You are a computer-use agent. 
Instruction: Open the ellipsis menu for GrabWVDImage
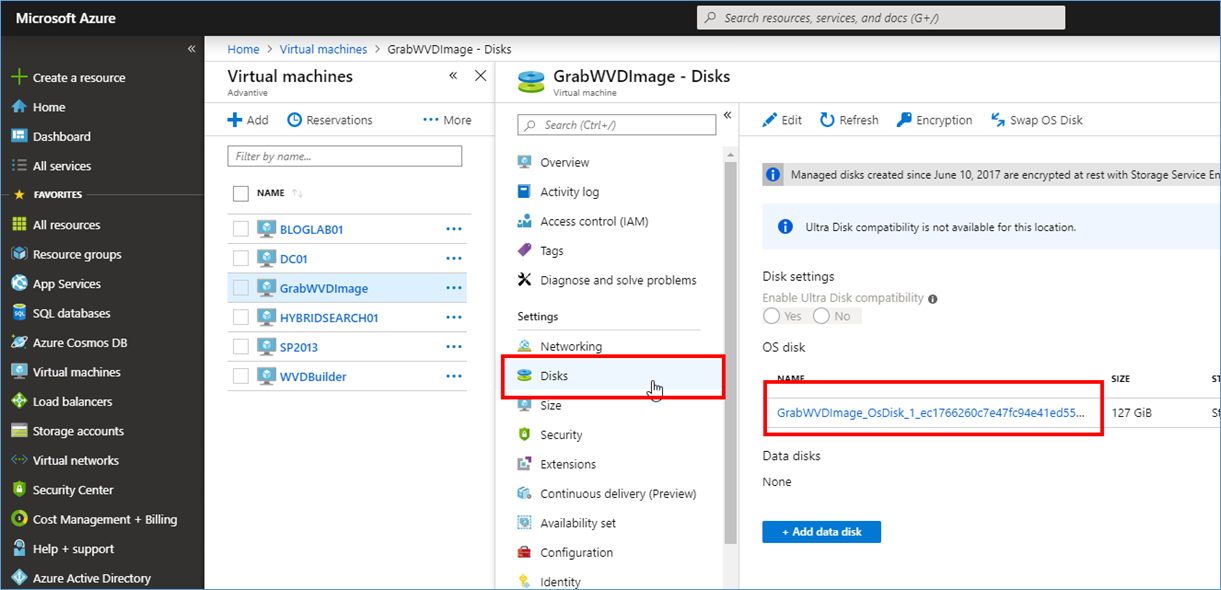[x=454, y=288]
